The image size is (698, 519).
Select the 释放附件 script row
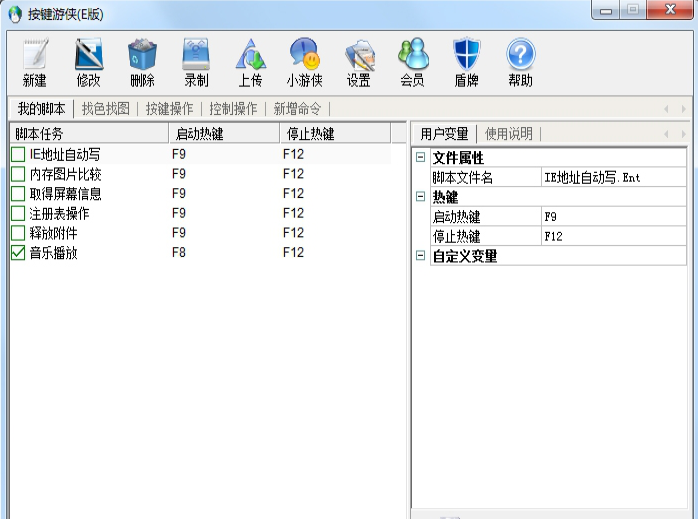click(200, 233)
